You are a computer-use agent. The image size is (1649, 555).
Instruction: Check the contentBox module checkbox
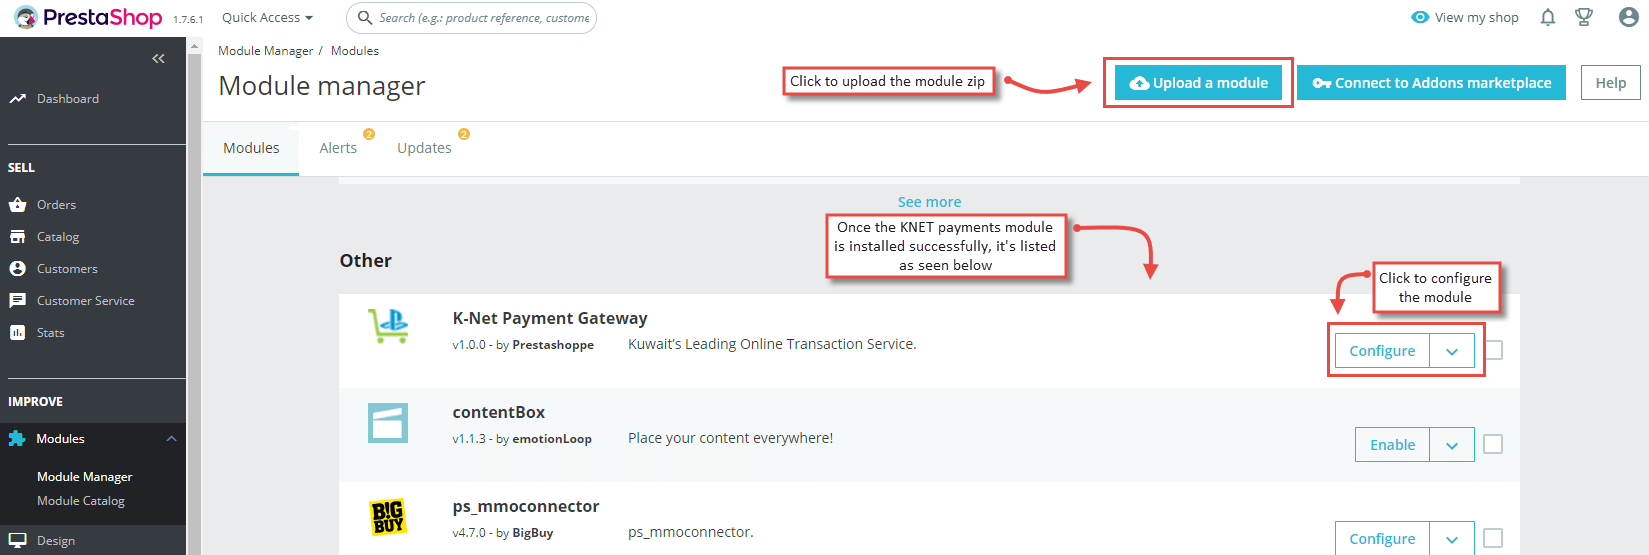[1493, 444]
